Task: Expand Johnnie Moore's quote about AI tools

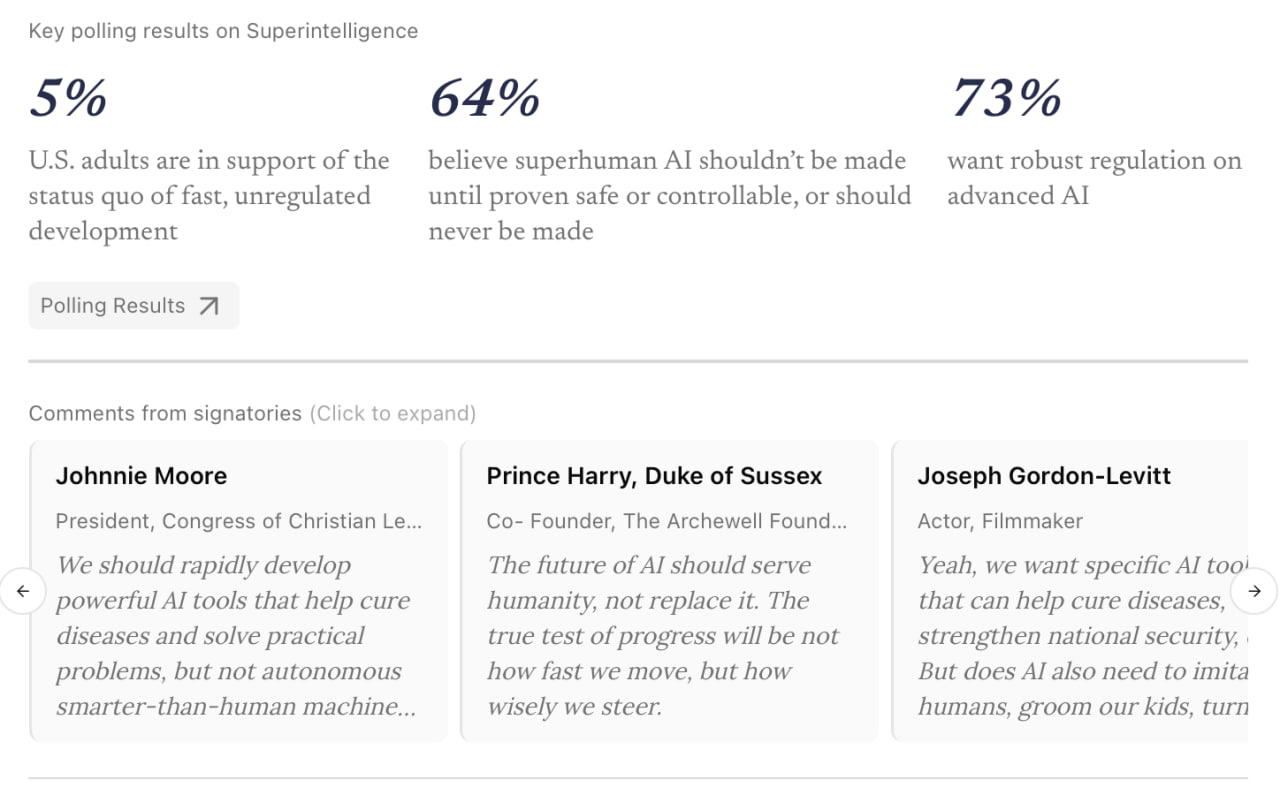Action: tap(235, 636)
